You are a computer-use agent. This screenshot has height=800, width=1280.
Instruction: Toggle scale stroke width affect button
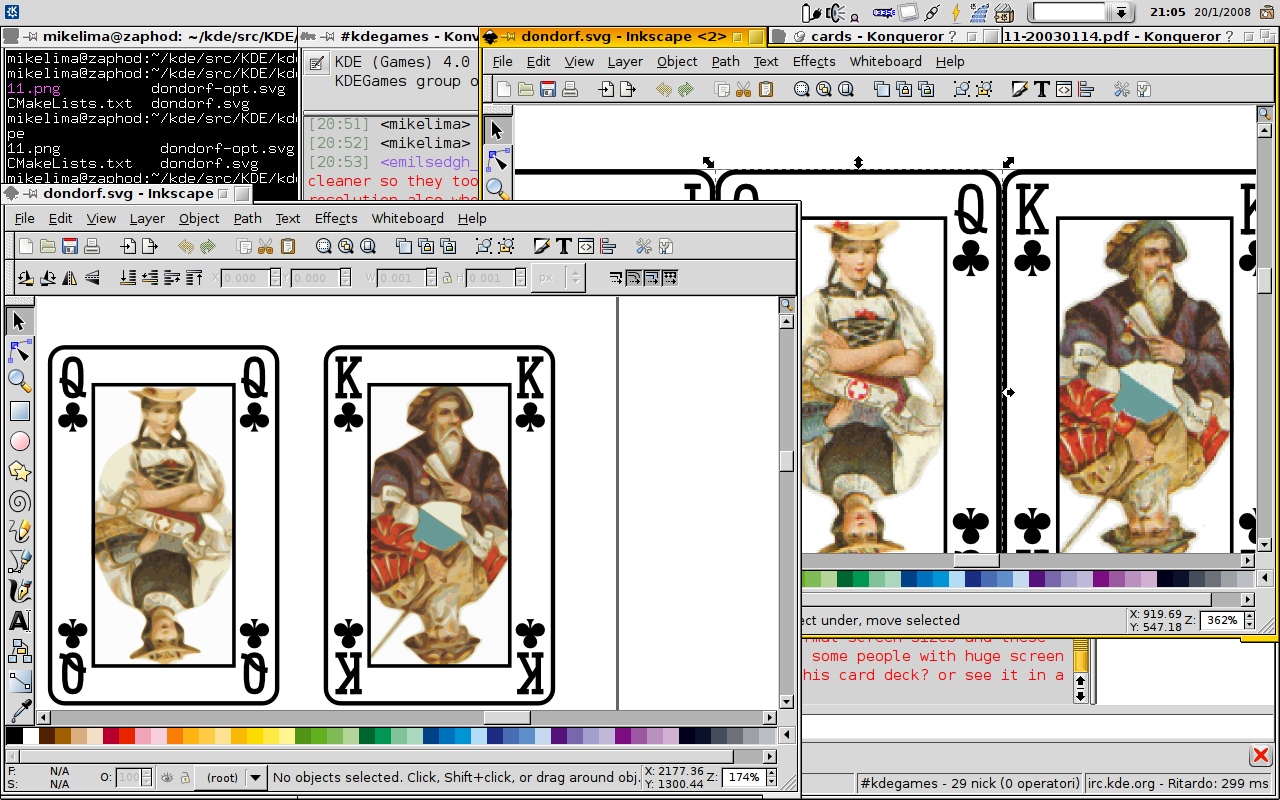[615, 278]
